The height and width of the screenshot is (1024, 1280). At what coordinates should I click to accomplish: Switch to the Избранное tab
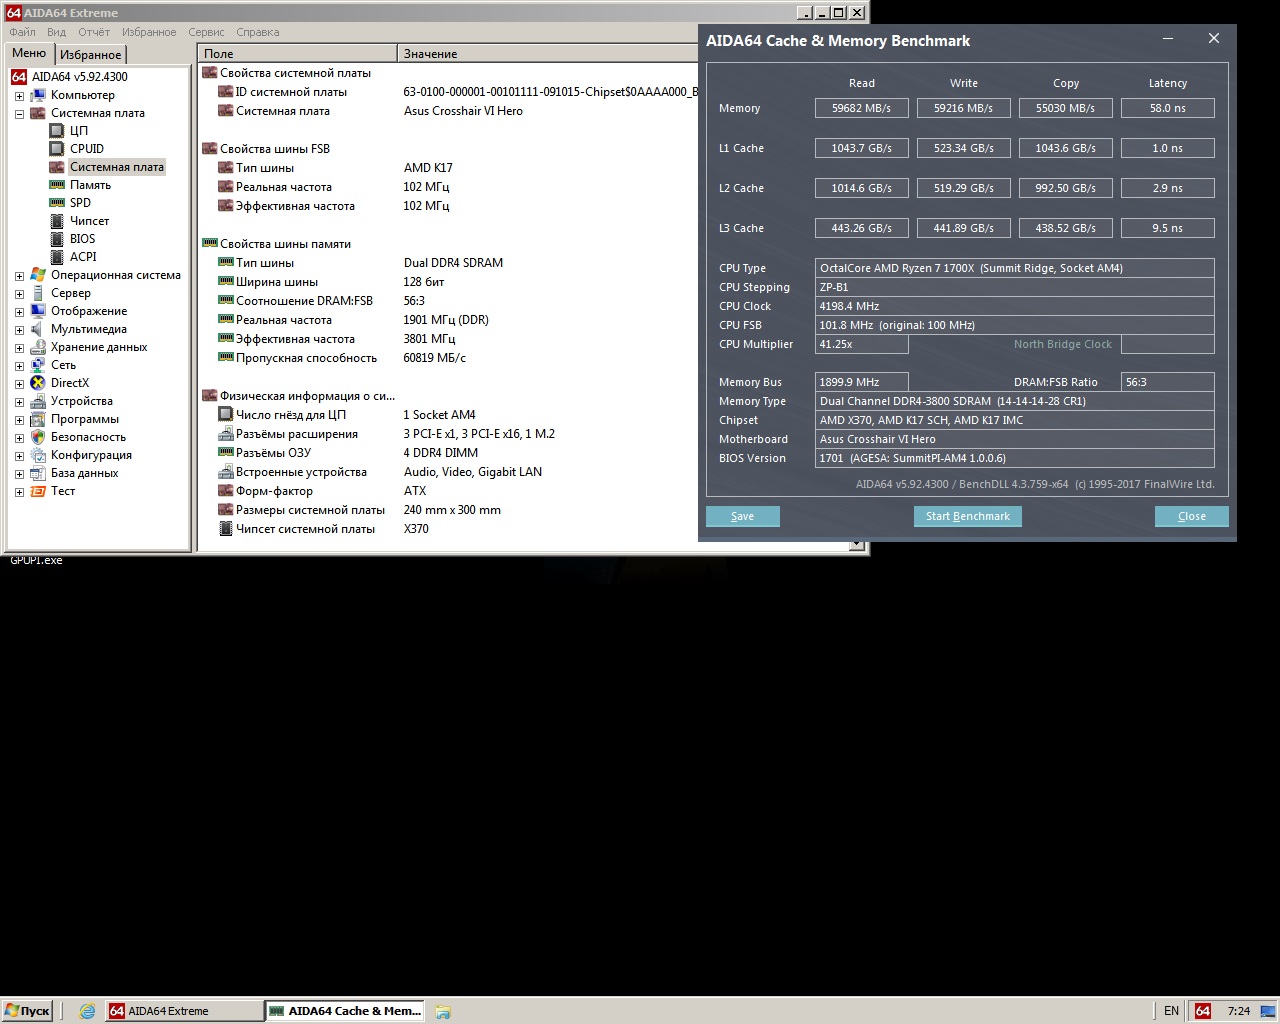(91, 55)
